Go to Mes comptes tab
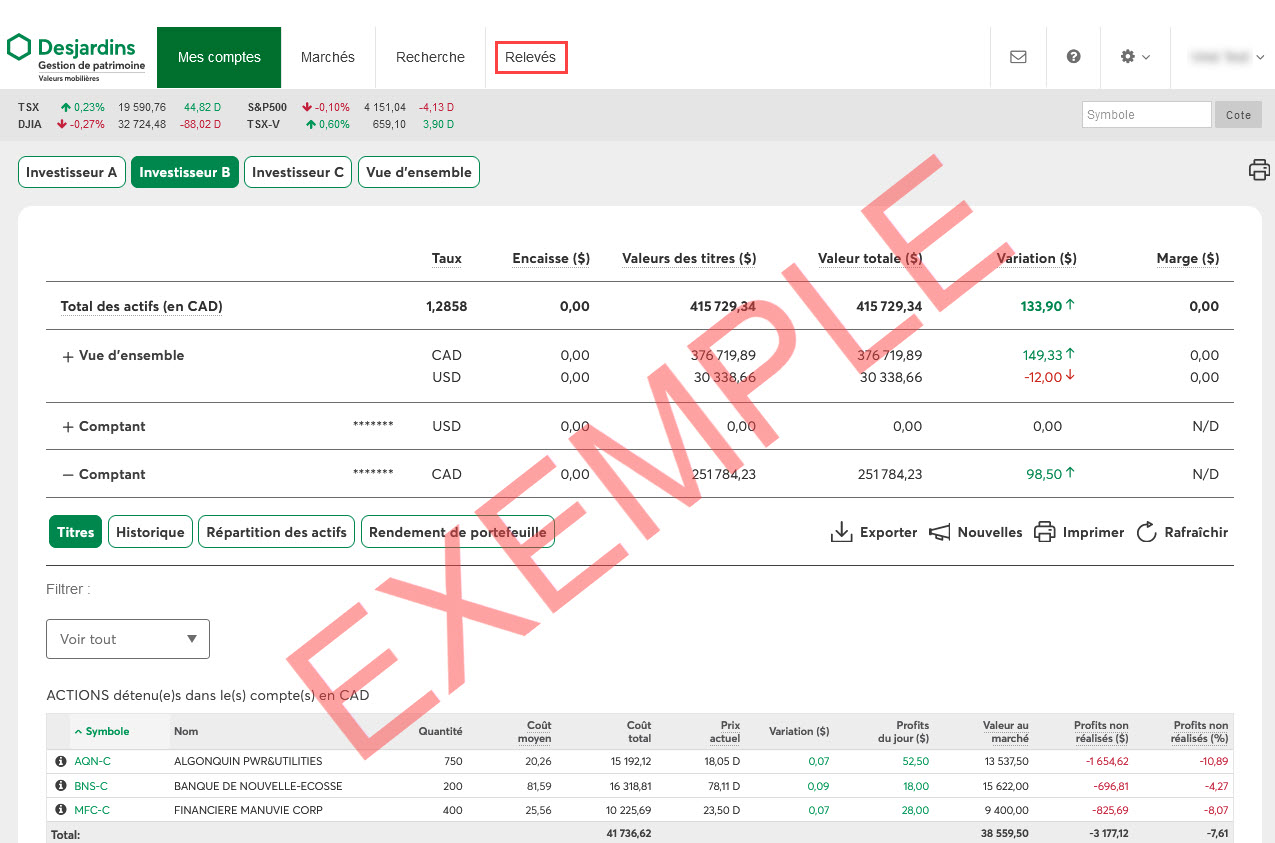The image size is (1275, 843). [219, 57]
